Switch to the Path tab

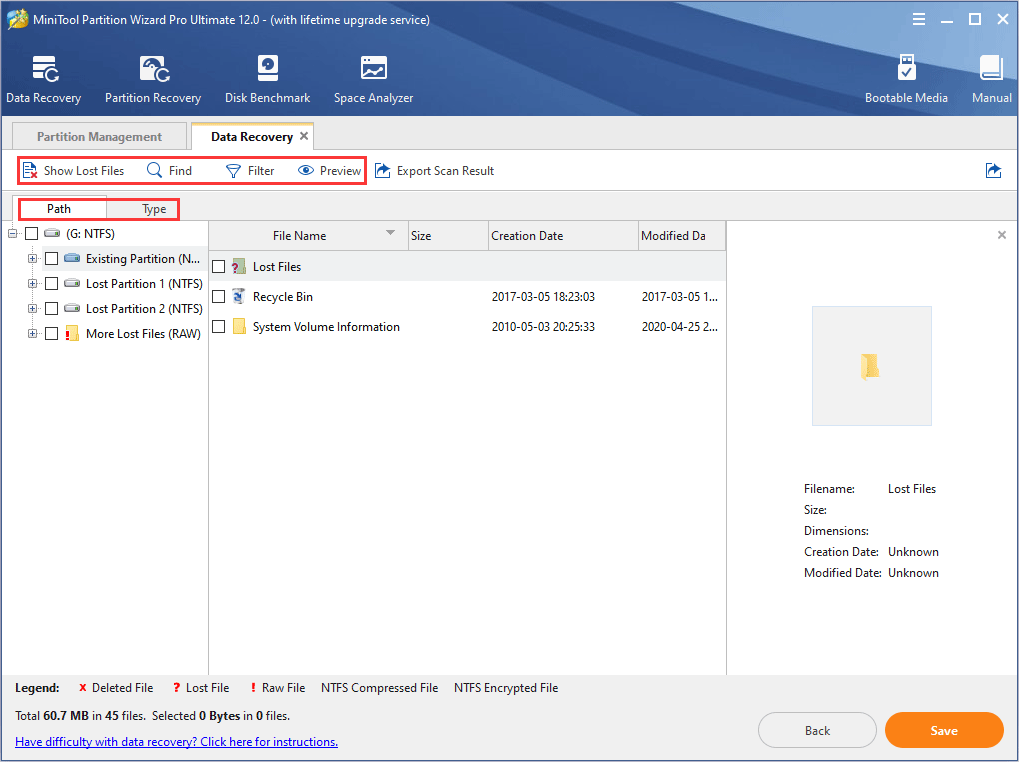point(59,209)
